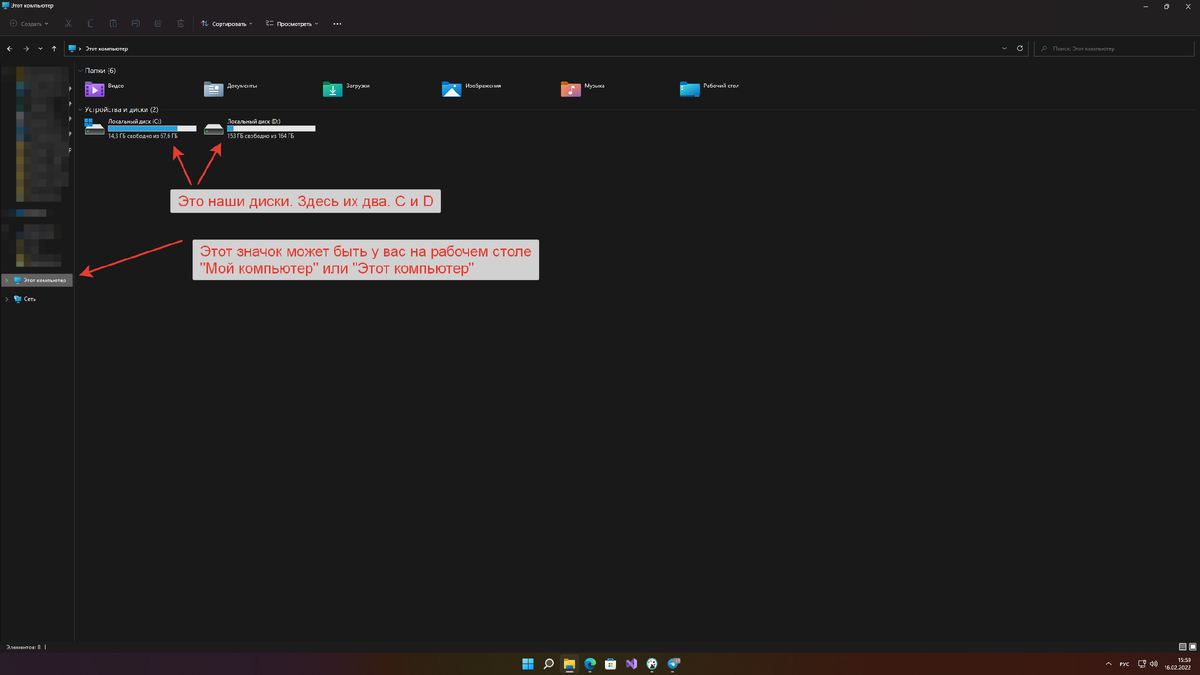Click the Copy toolbar icon
This screenshot has height=675, width=1200.
click(x=90, y=23)
